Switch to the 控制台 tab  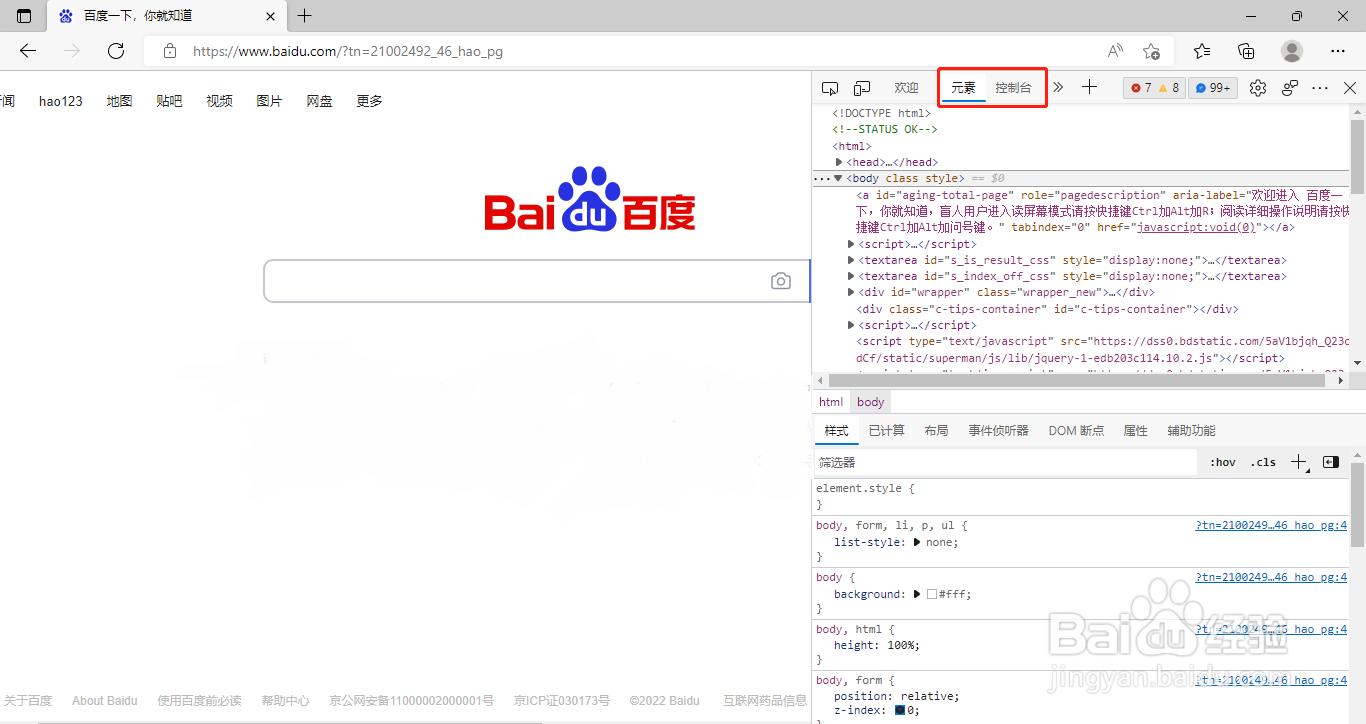tap(1013, 88)
